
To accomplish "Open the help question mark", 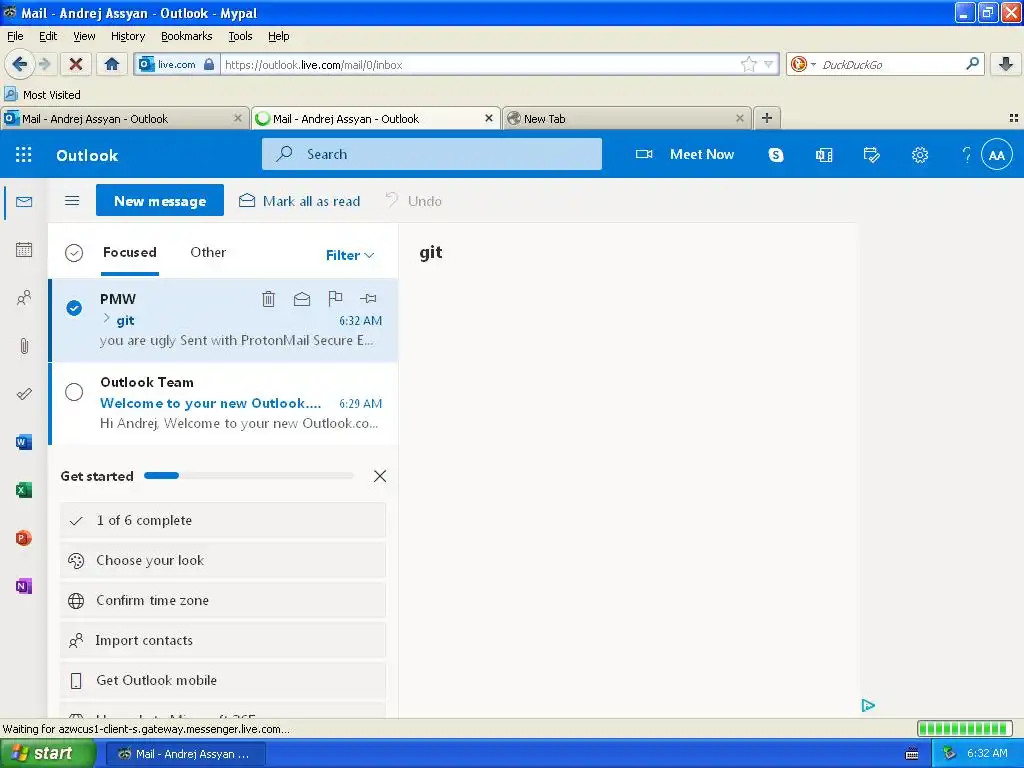I will click(967, 155).
